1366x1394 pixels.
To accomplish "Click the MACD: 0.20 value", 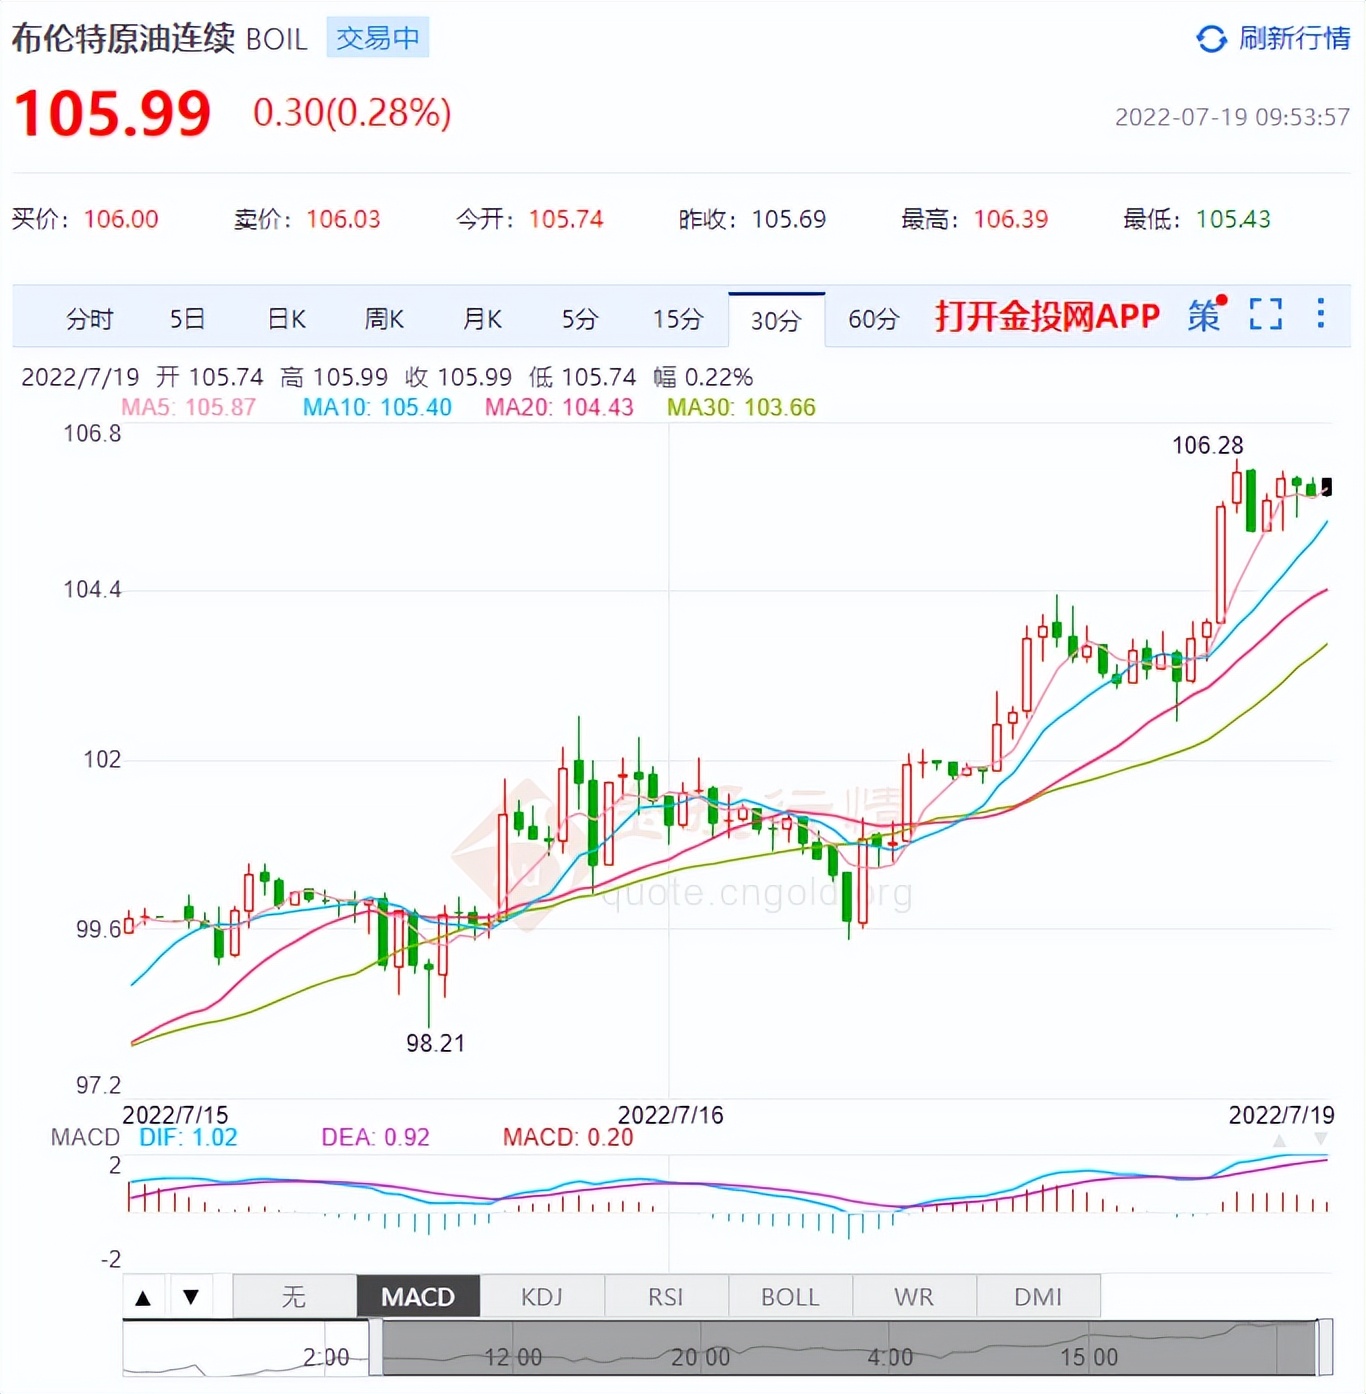I will point(568,1137).
